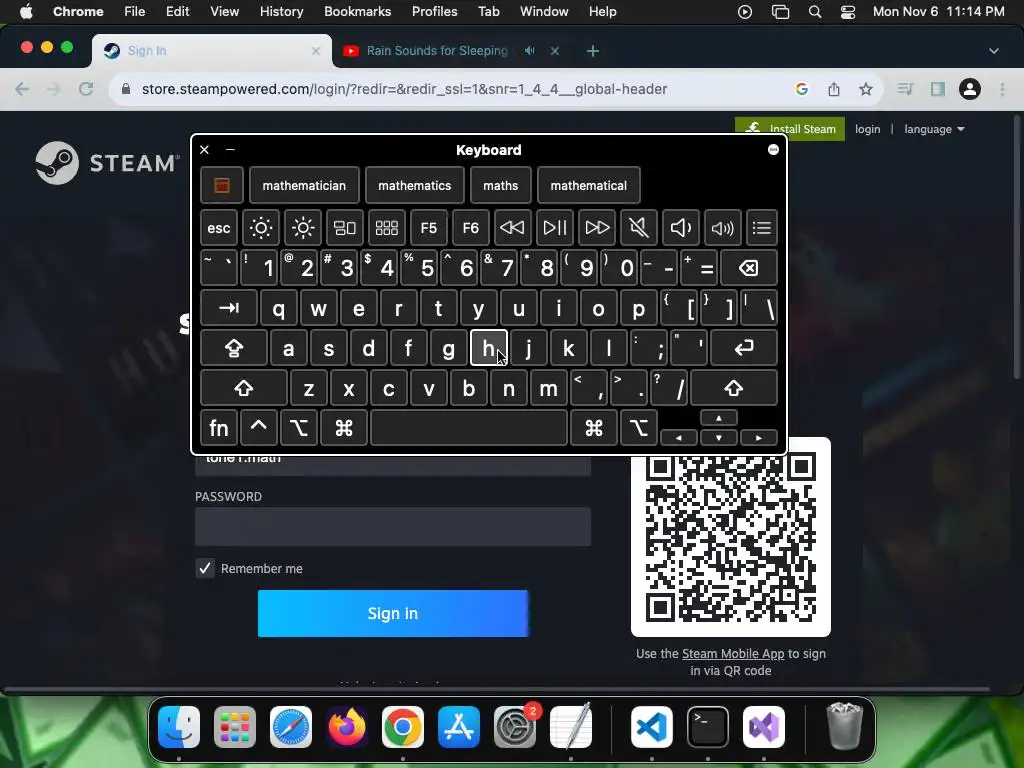Image resolution: width=1024 pixels, height=768 pixels.
Task: Click the esc key on virtual keyboard
Action: (x=219, y=228)
